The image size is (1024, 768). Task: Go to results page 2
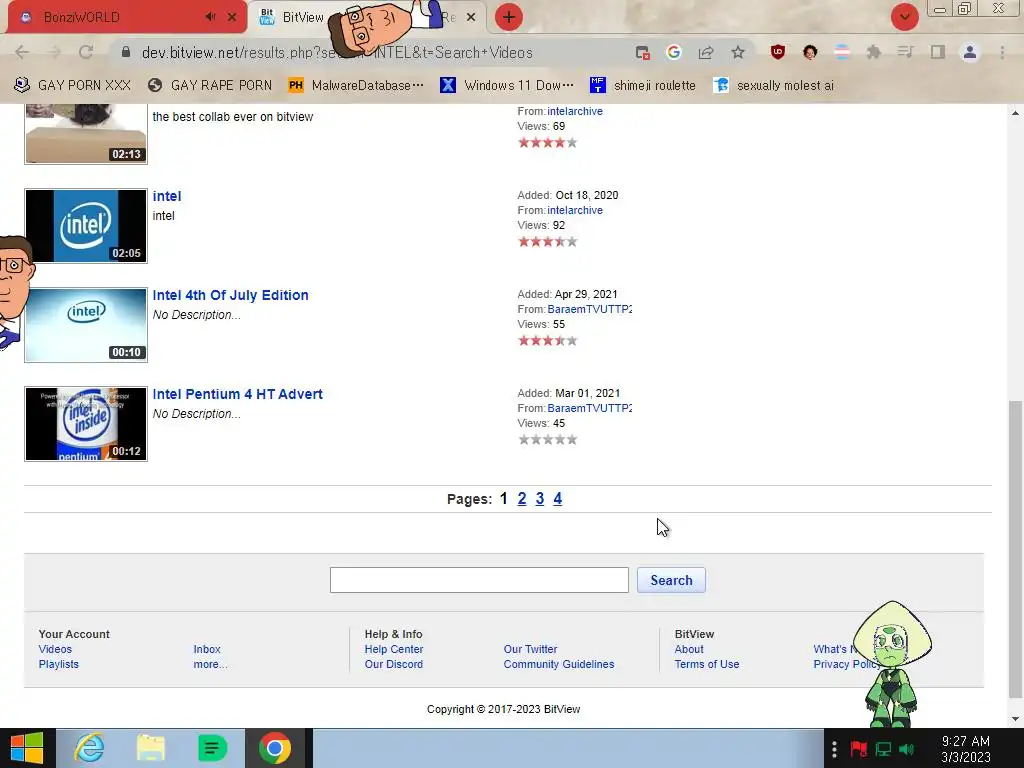pyautogui.click(x=522, y=499)
